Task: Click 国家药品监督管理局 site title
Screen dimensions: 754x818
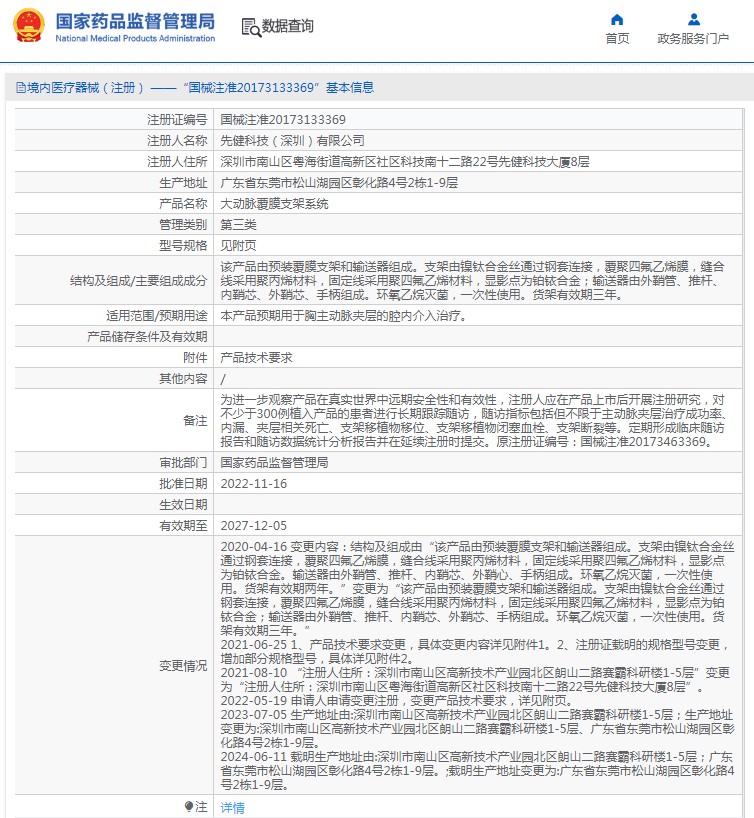Action: pos(135,21)
